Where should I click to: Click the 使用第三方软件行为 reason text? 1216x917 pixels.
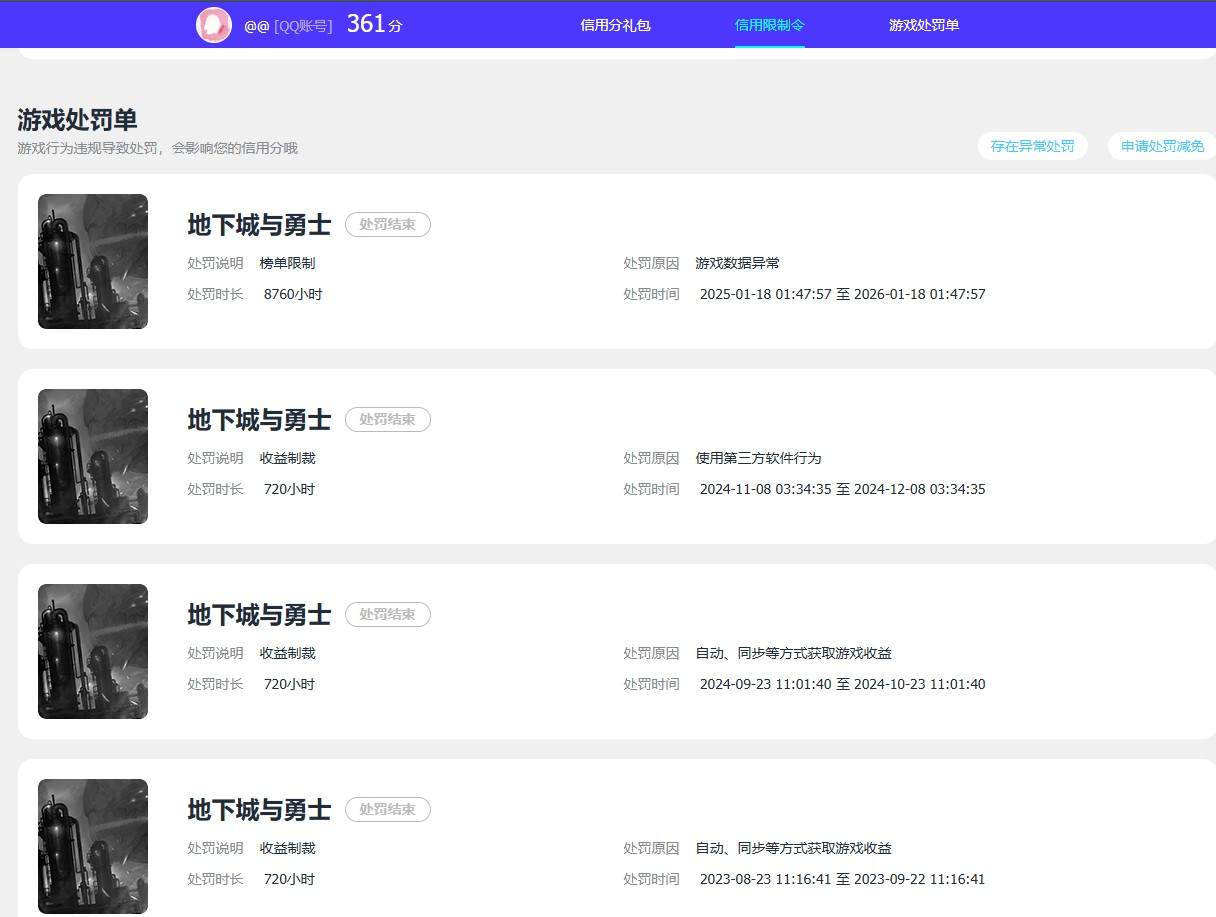click(759, 458)
